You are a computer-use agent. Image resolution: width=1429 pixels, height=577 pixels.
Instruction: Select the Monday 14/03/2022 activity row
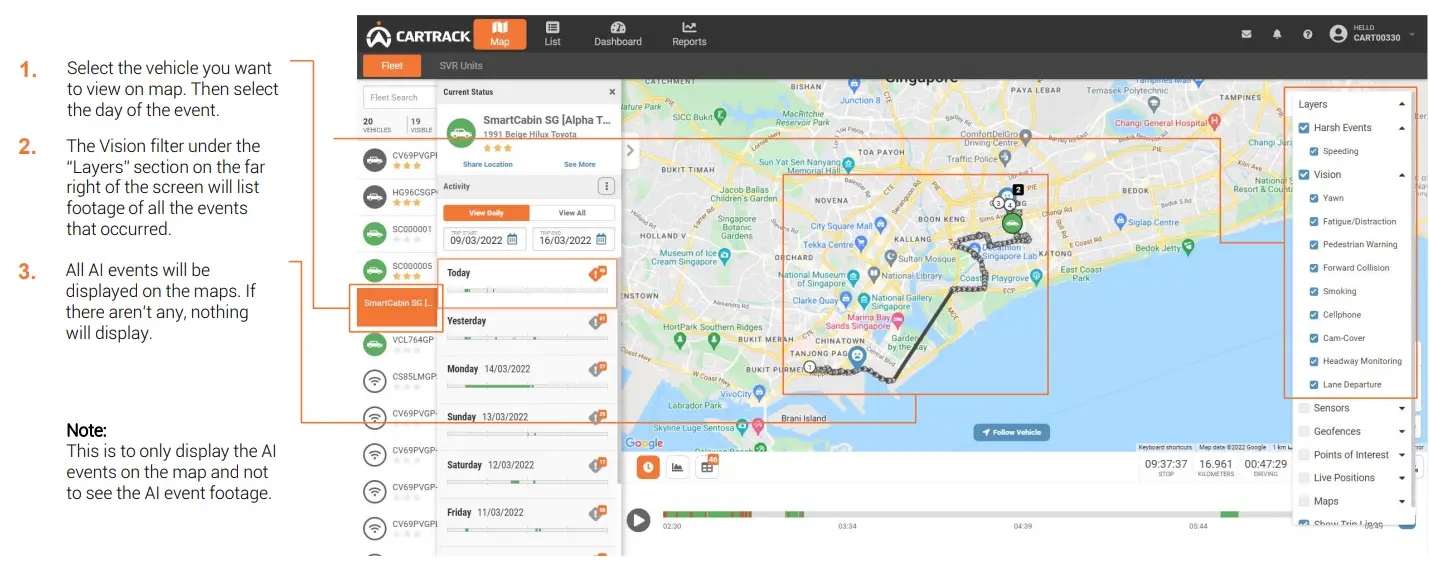[528, 379]
